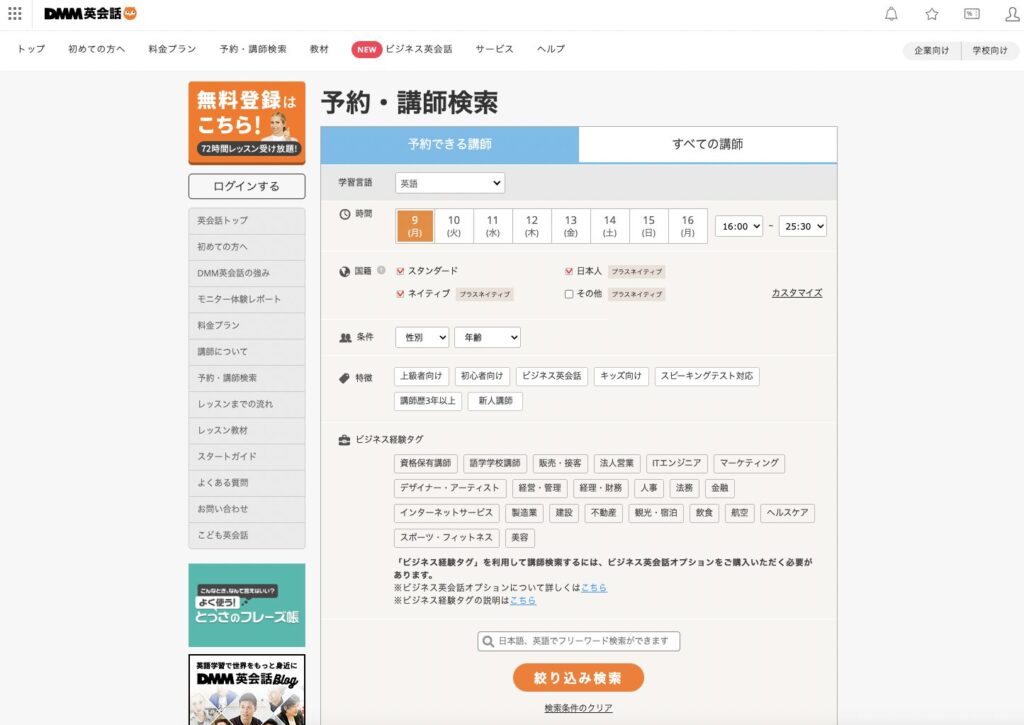This screenshot has height=725, width=1024.
Task: Open スタートガイド in the sidebar
Action: [247, 457]
